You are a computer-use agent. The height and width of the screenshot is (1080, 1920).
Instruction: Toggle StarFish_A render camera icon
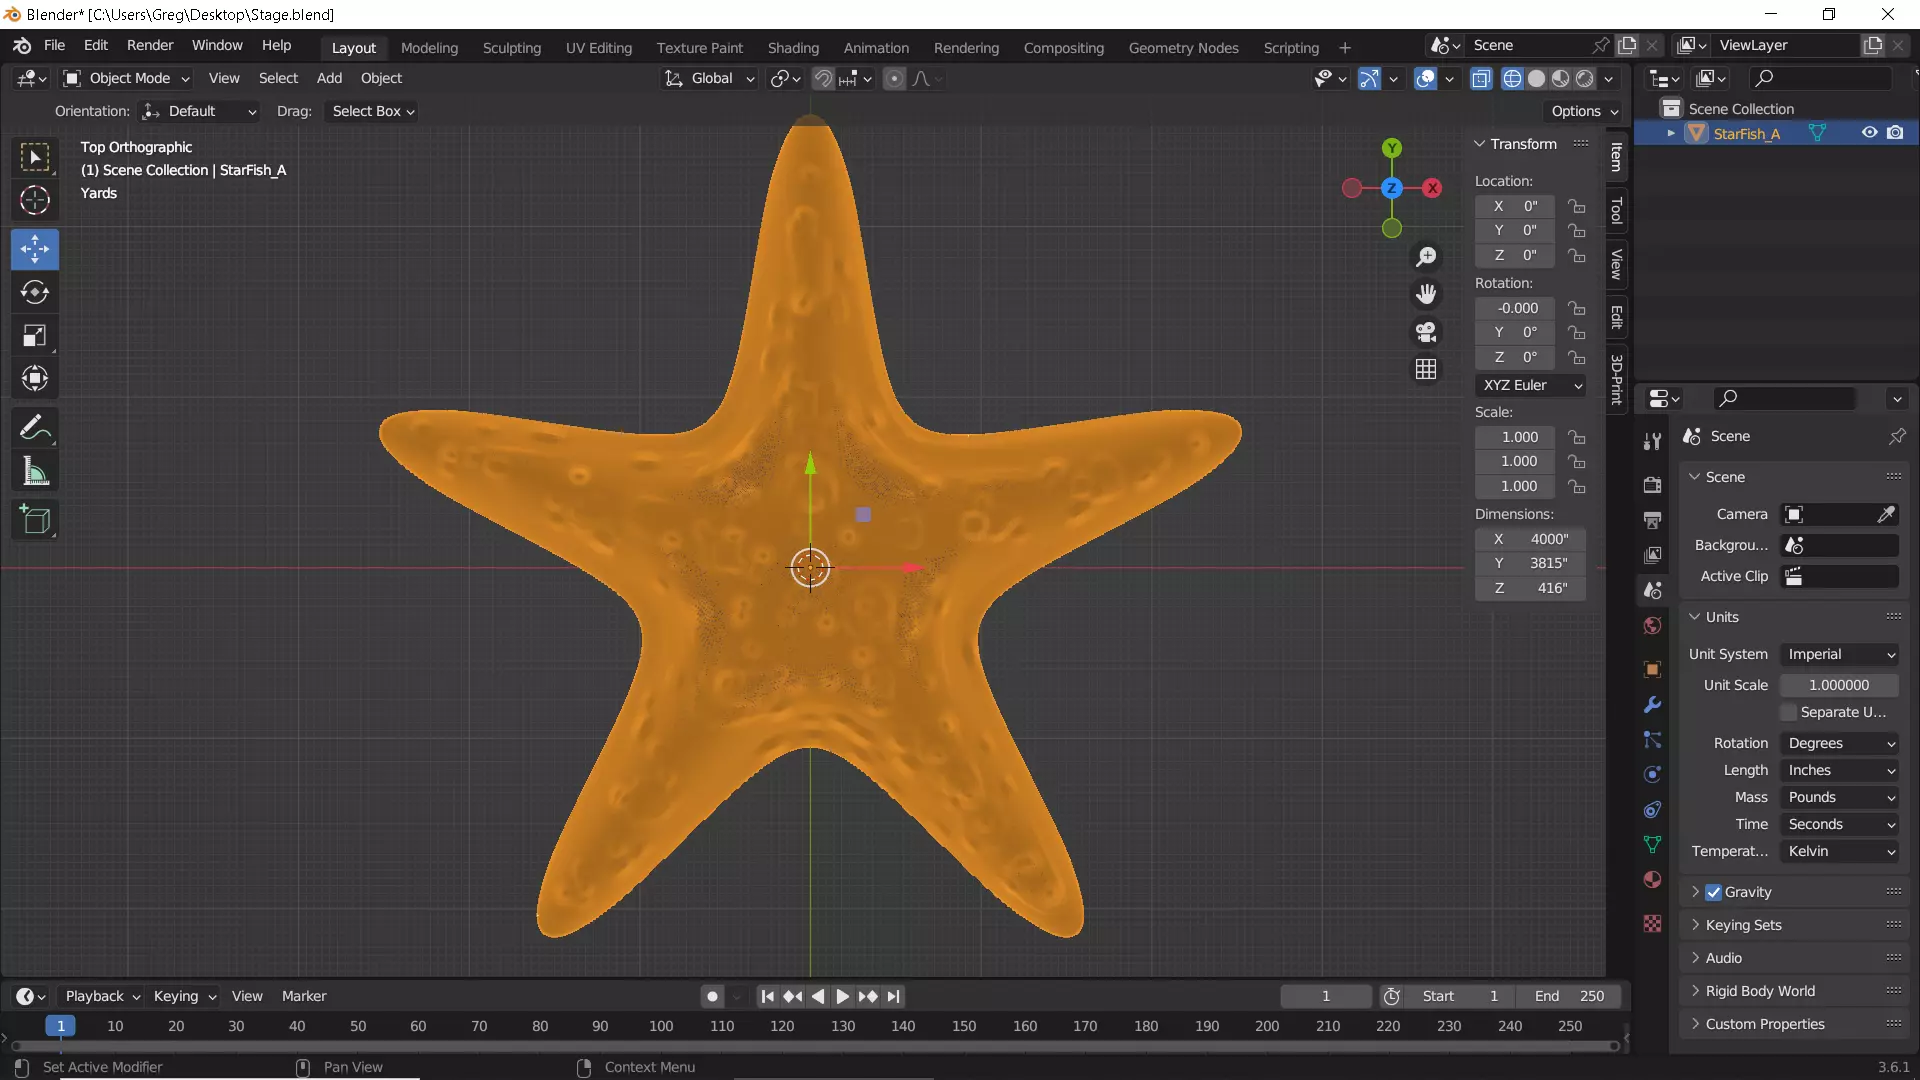pyautogui.click(x=1895, y=133)
